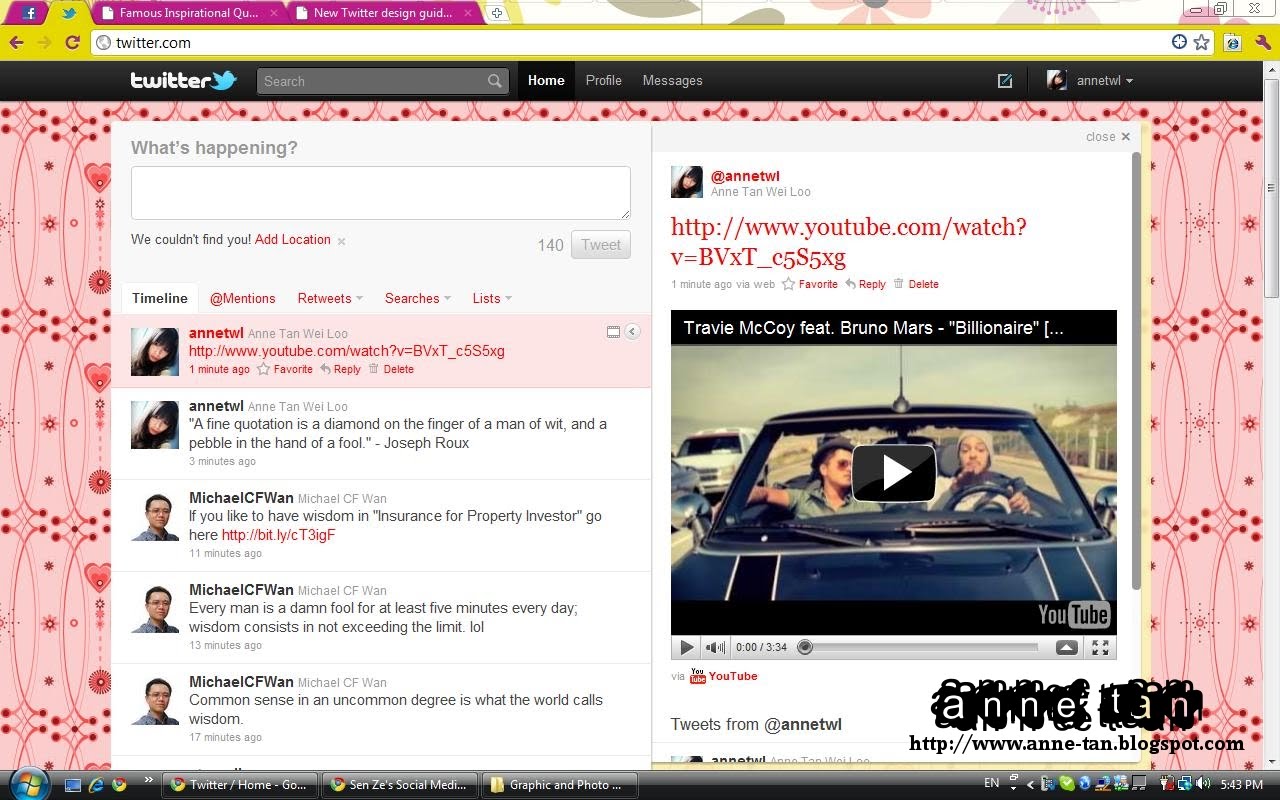Click the YouTube logo on video
The height and width of the screenshot is (800, 1280).
1073,614
